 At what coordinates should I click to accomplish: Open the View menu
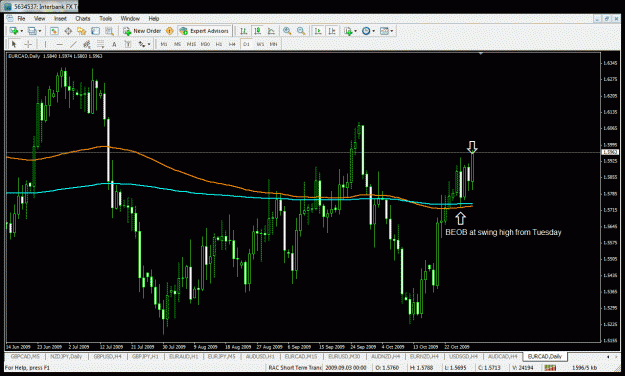tap(39, 18)
